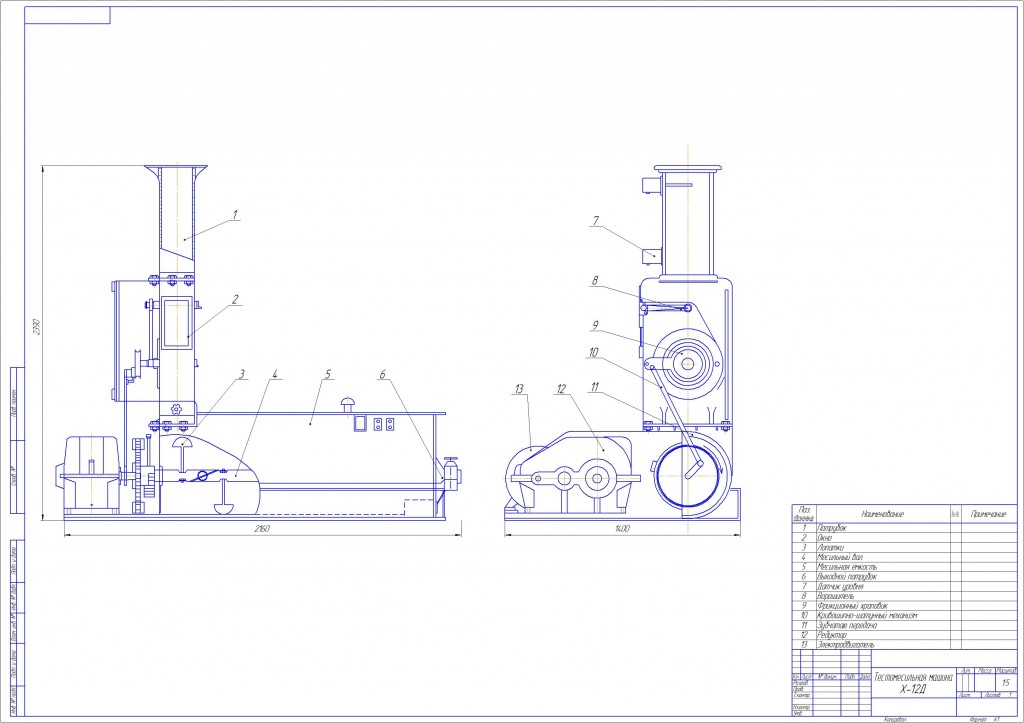Click 'Редуктор' entry in the table

point(832,635)
